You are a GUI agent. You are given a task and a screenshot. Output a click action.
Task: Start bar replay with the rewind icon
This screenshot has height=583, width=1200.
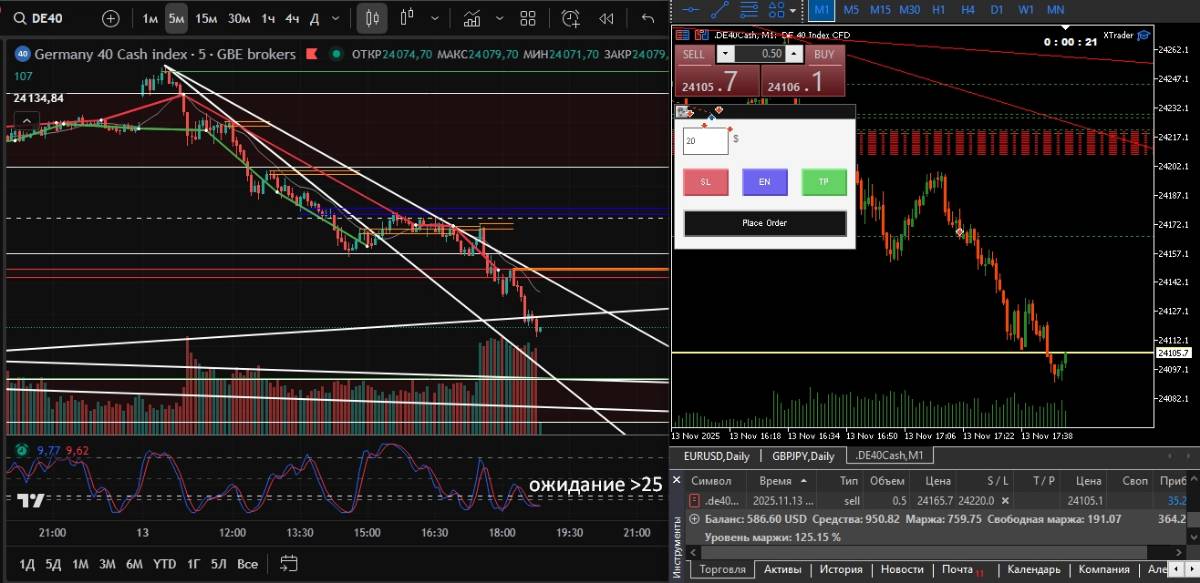pyautogui.click(x=606, y=18)
